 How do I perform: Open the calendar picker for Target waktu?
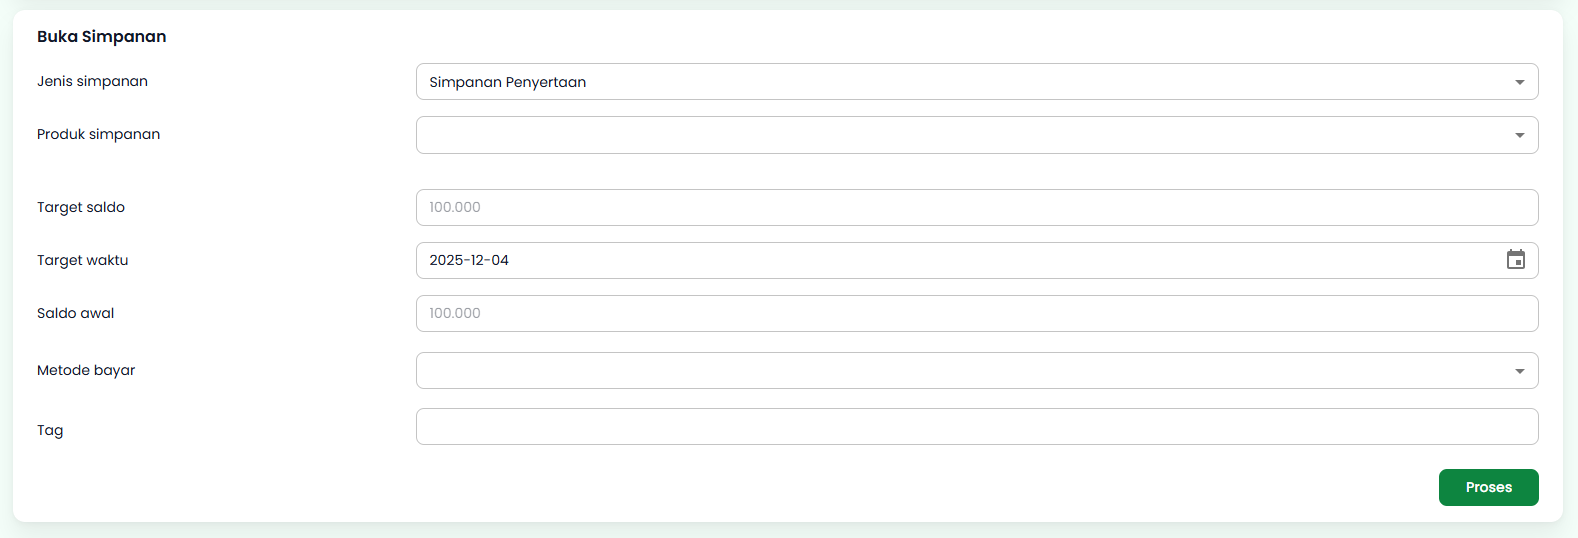pos(1516,260)
